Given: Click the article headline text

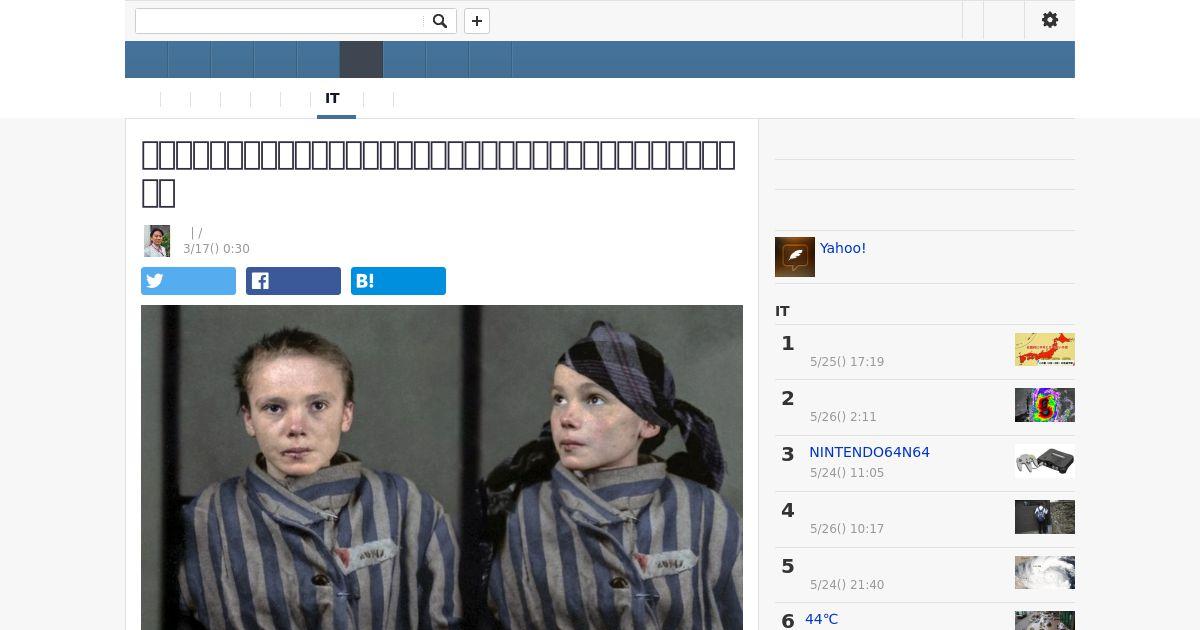Looking at the screenshot, I should point(439,173).
